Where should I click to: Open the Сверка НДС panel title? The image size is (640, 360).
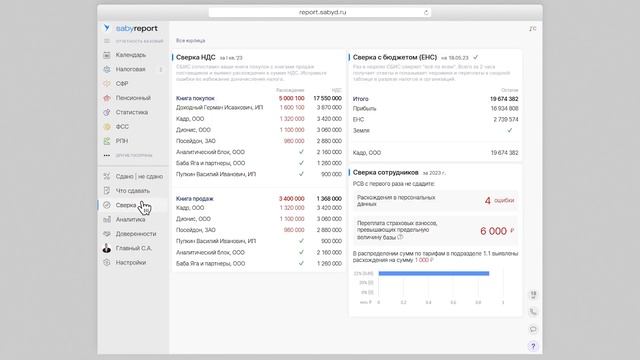pos(196,58)
